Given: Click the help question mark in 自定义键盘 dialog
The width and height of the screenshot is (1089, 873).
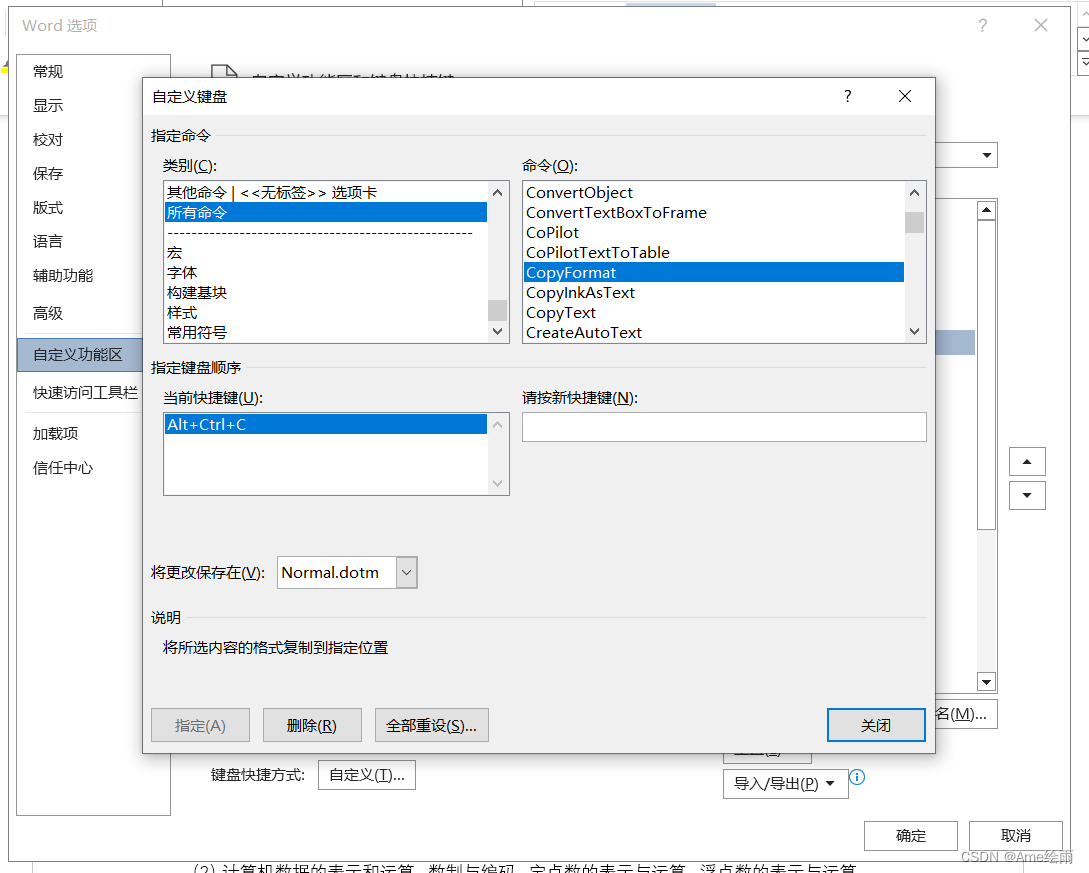Looking at the screenshot, I should click(x=847, y=96).
